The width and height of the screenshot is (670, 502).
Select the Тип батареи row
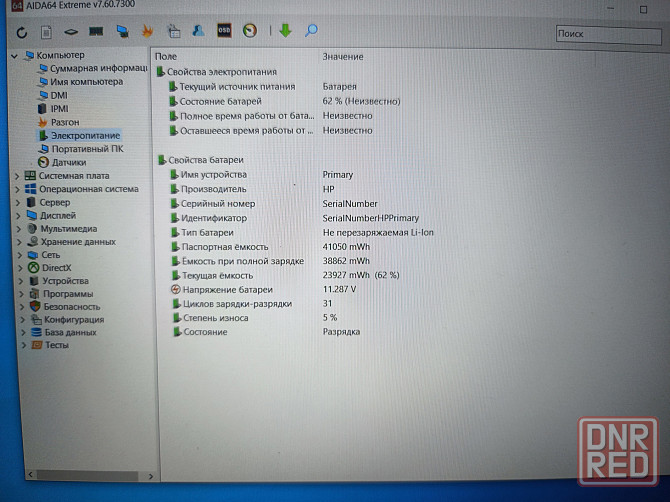tap(302, 232)
